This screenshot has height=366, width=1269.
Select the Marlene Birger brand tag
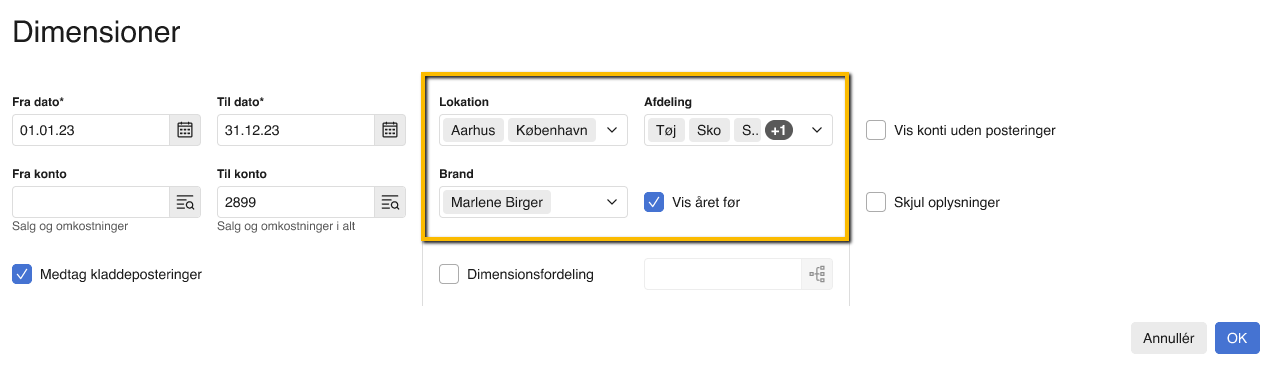click(x=497, y=202)
